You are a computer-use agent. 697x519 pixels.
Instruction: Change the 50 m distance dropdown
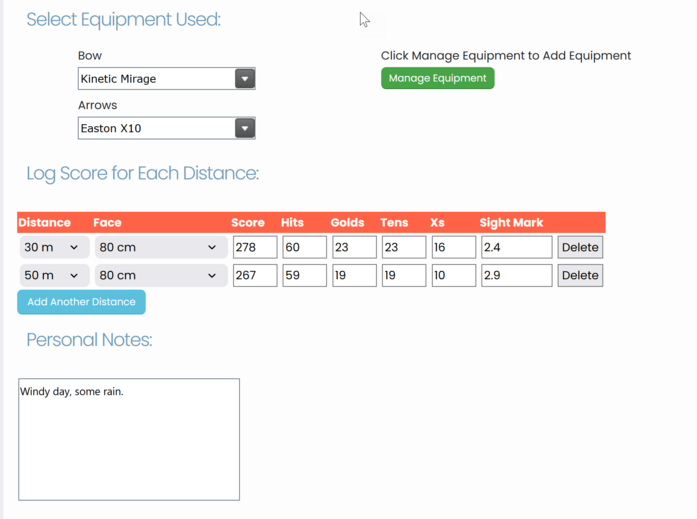(54, 275)
